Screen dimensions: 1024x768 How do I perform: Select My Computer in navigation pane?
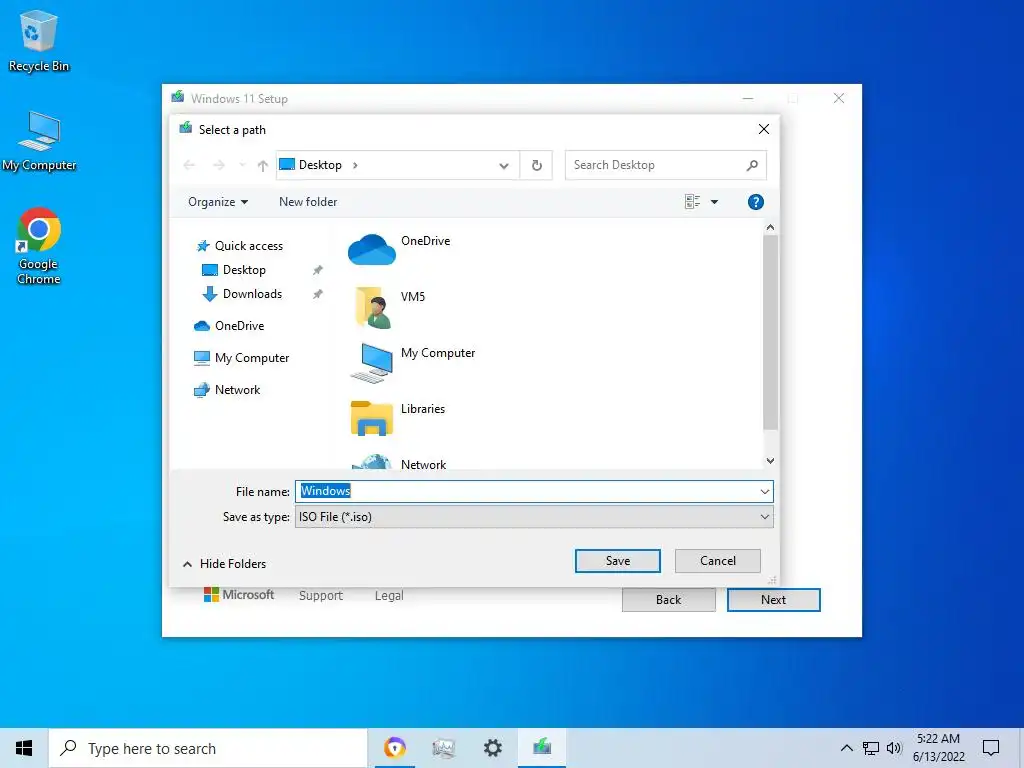242,358
